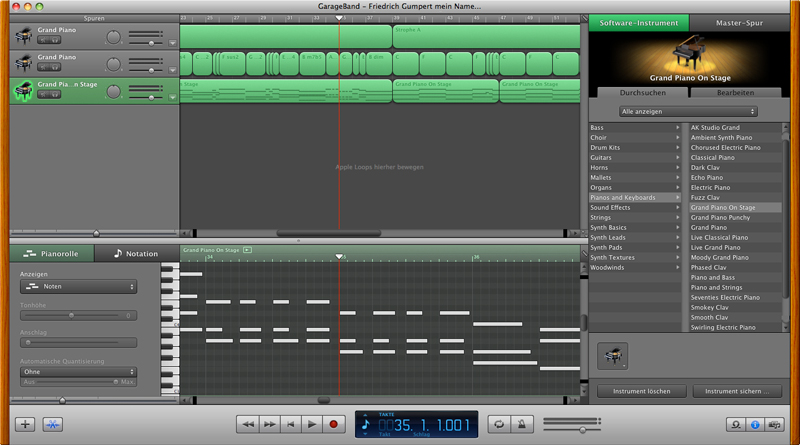Screen dimensions: 800x445
Task: Click the rewind transport button
Action: pyautogui.click(x=247, y=424)
